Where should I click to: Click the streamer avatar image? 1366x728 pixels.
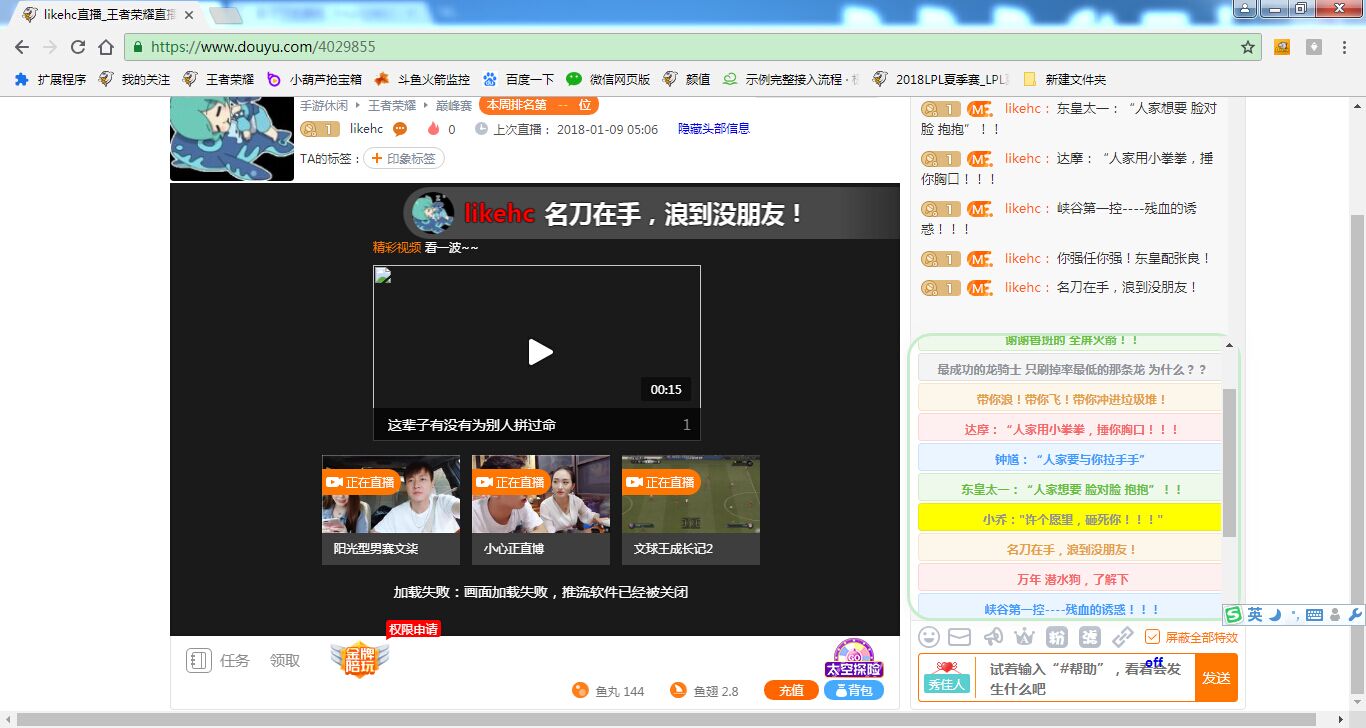pyautogui.click(x=232, y=139)
